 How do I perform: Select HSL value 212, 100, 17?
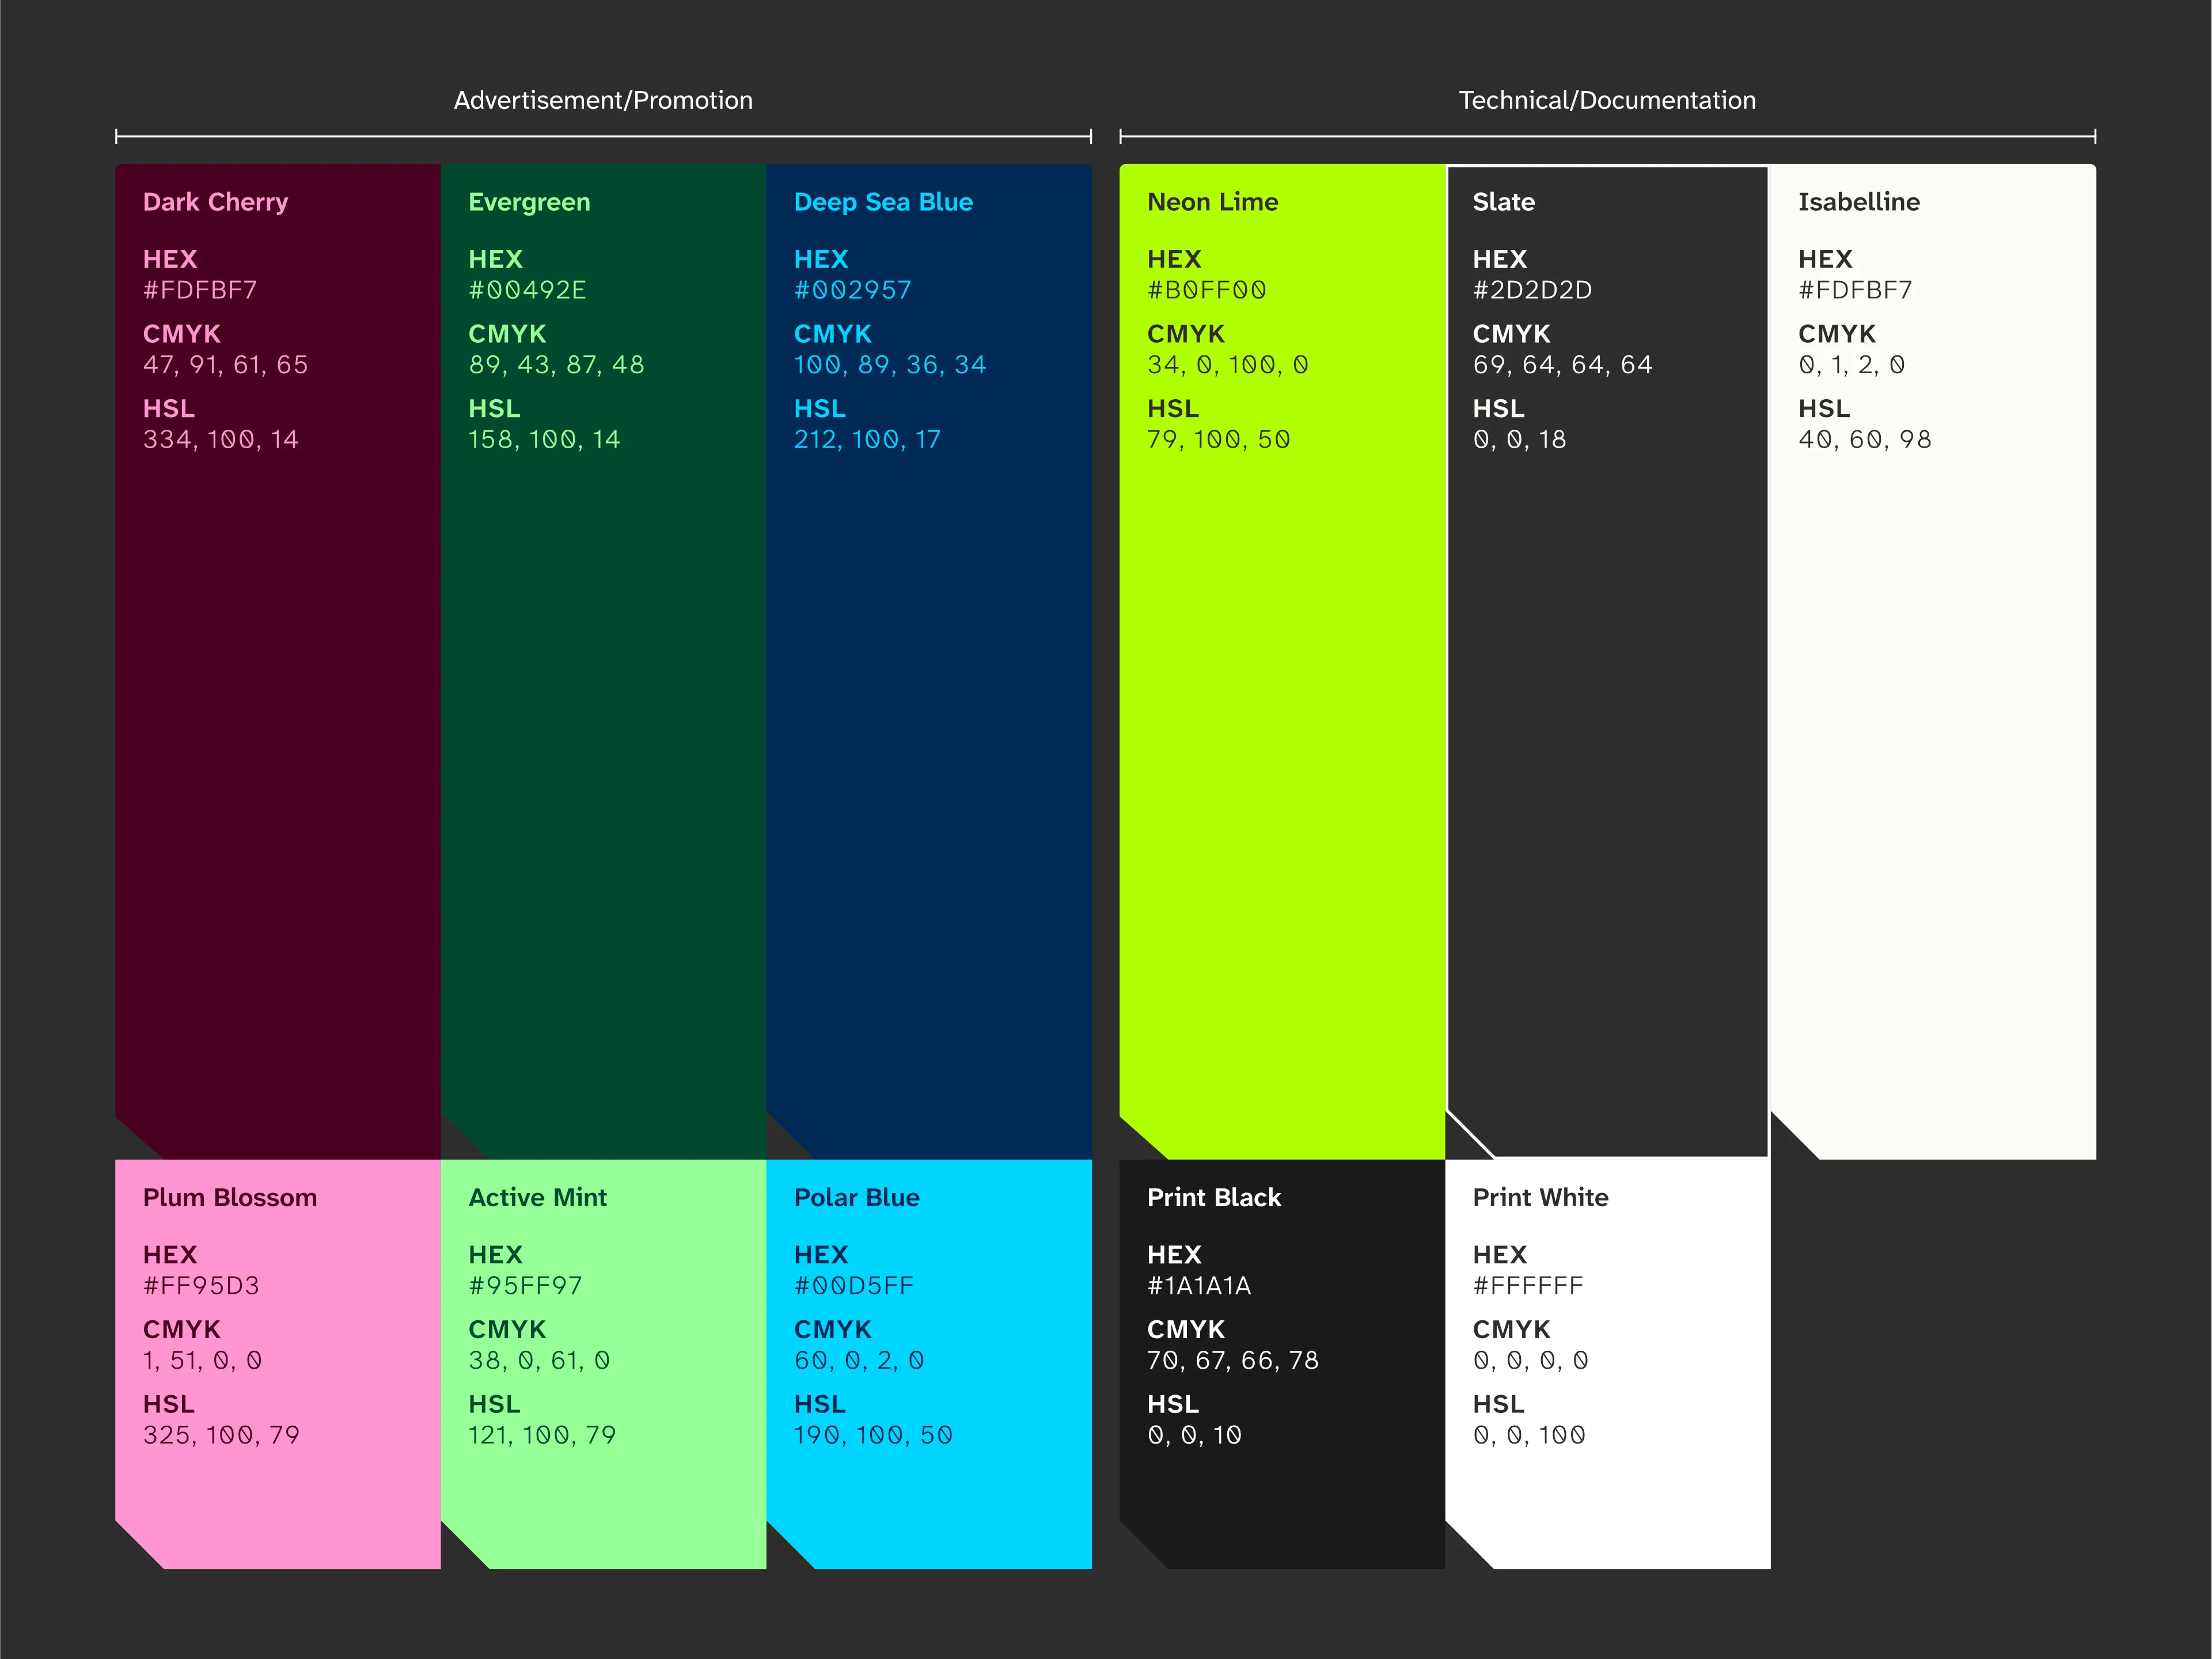point(867,440)
